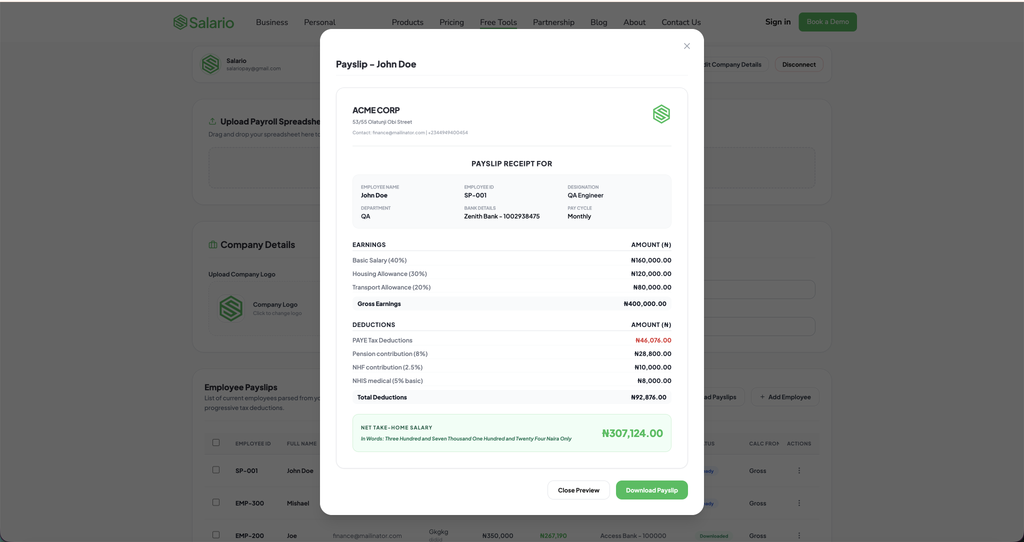The height and width of the screenshot is (542, 1024).
Task: Click the Pension contribution (8%) label
Action: point(390,354)
